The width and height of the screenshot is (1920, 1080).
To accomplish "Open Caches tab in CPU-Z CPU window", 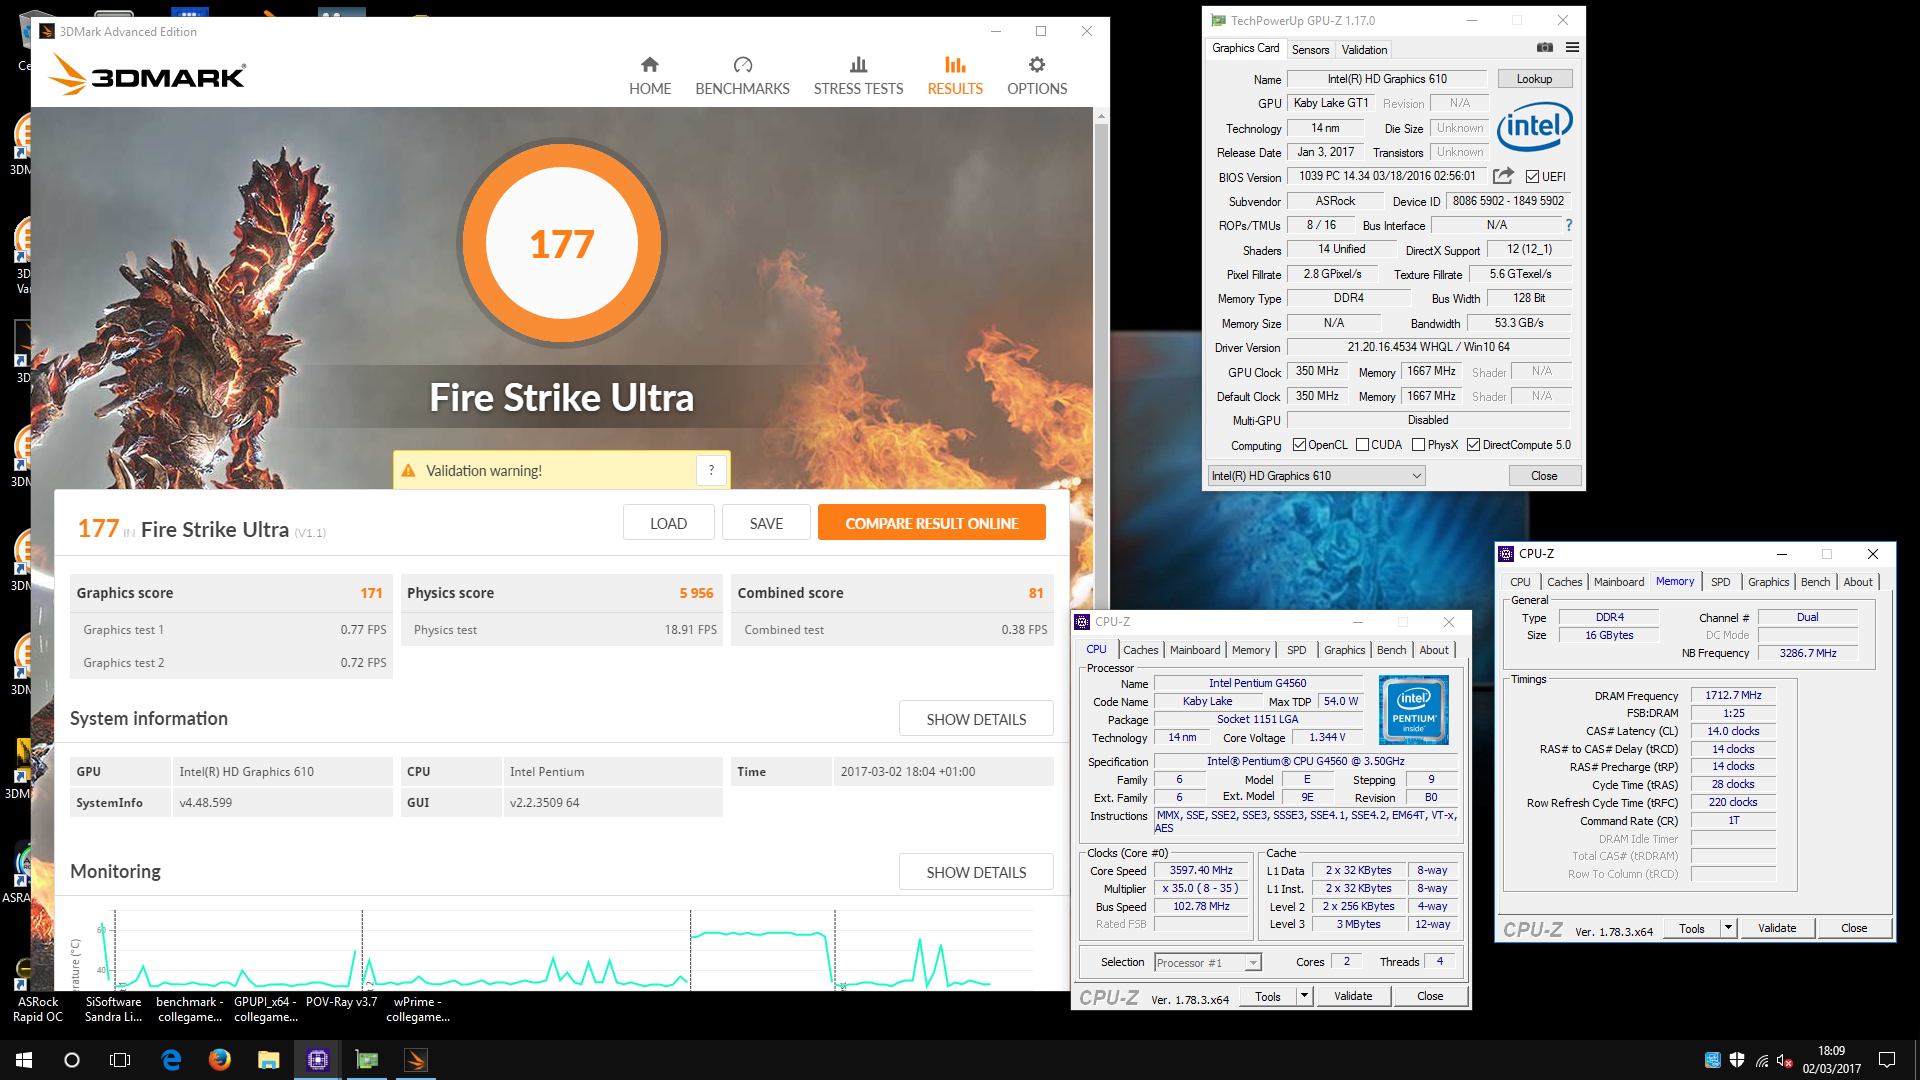I will 1140,650.
